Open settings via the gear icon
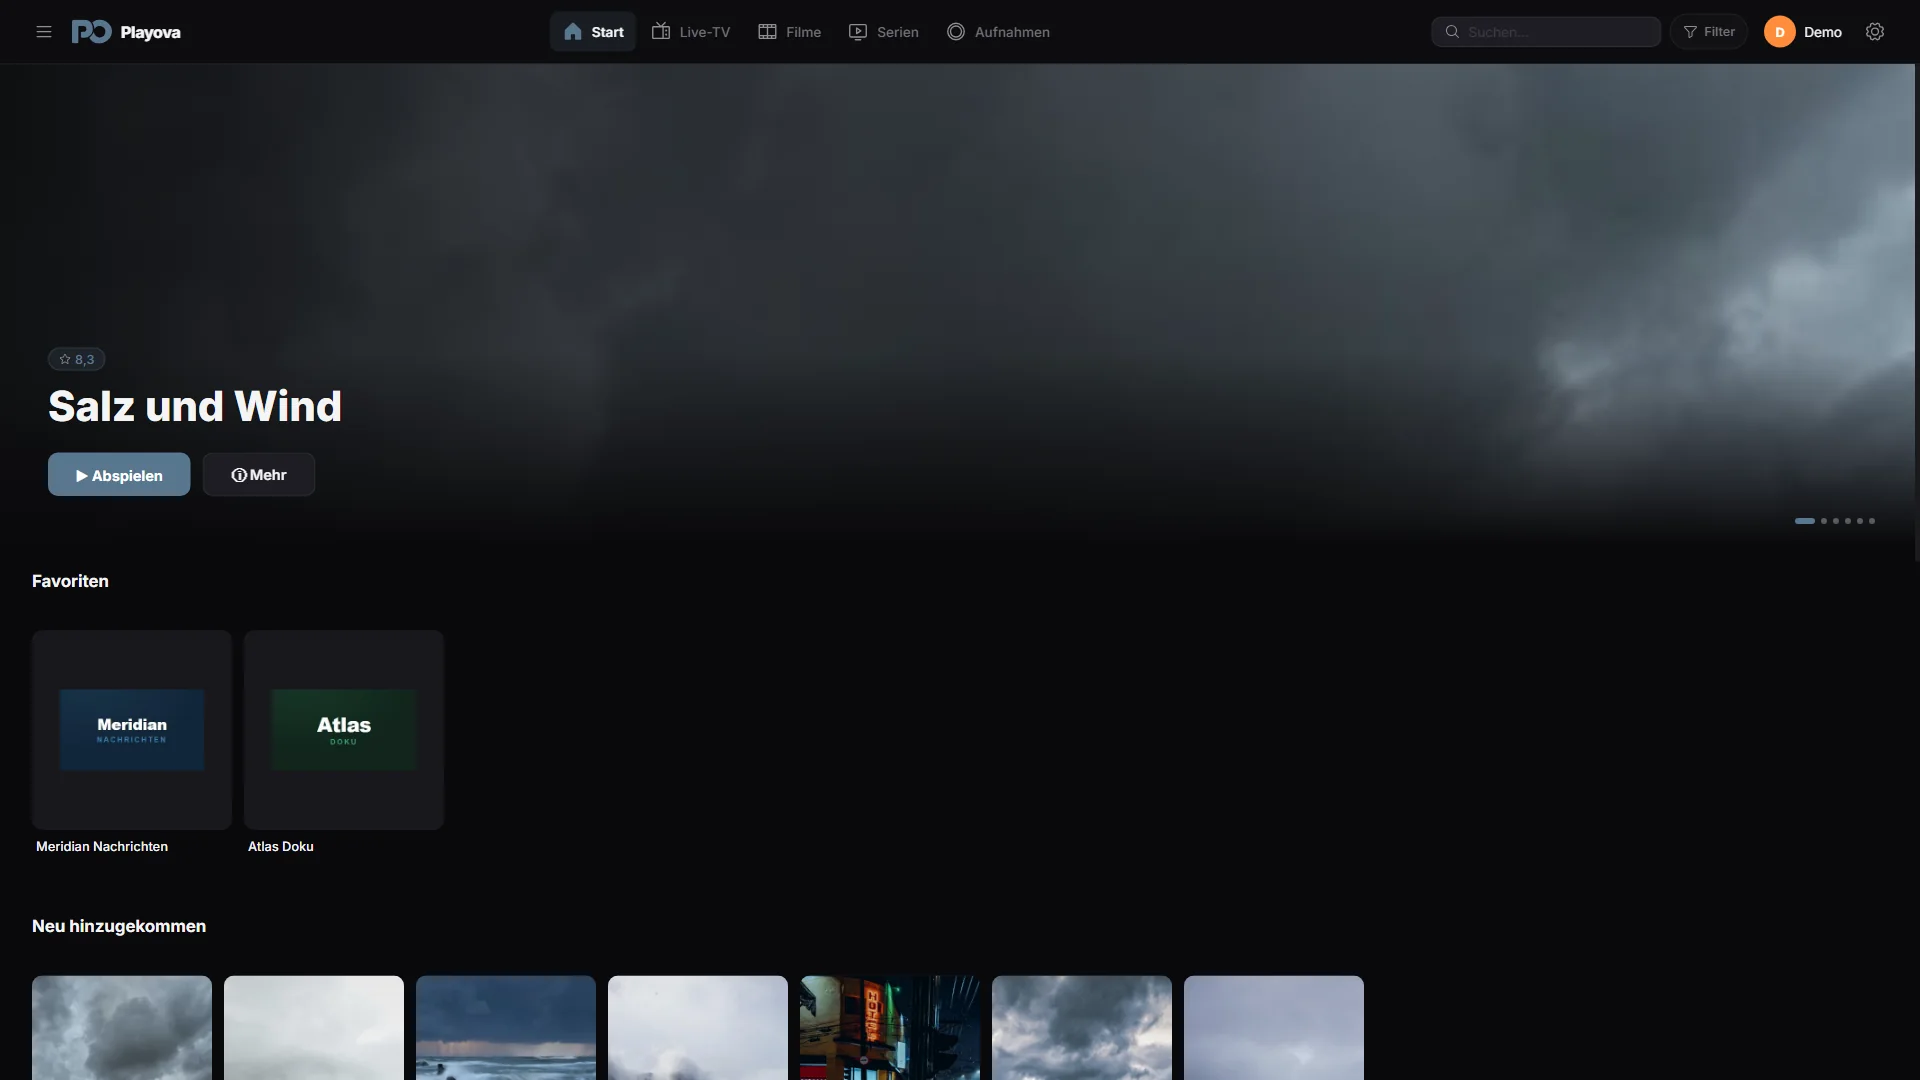1920x1080 pixels. pyautogui.click(x=1875, y=32)
